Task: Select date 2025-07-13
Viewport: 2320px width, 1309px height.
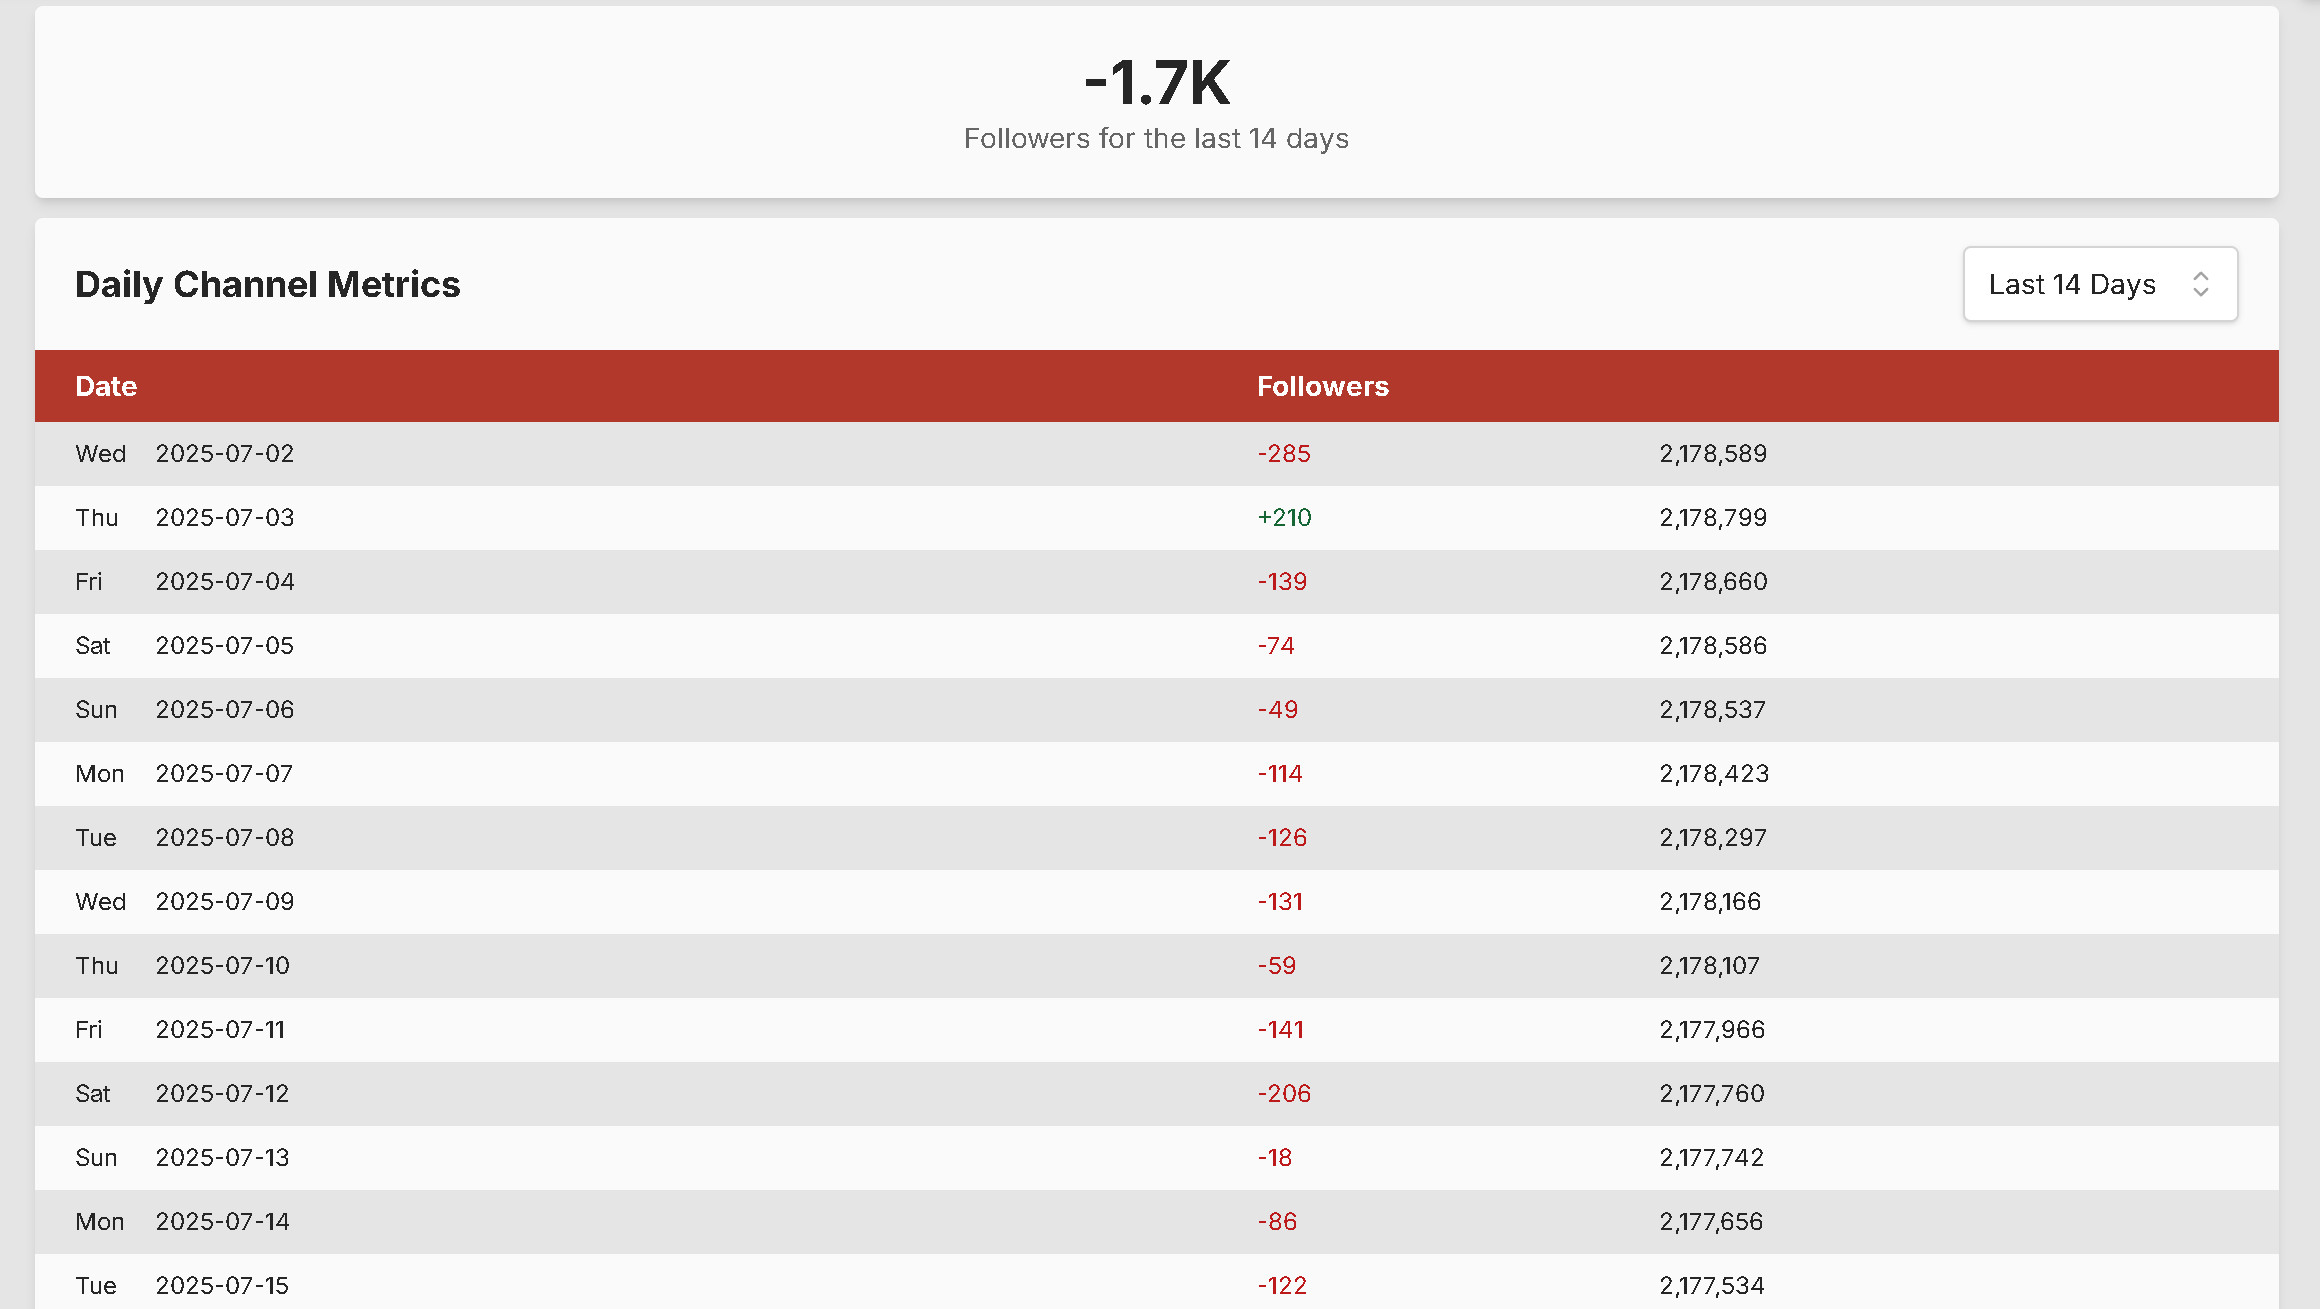Action: pos(222,1157)
